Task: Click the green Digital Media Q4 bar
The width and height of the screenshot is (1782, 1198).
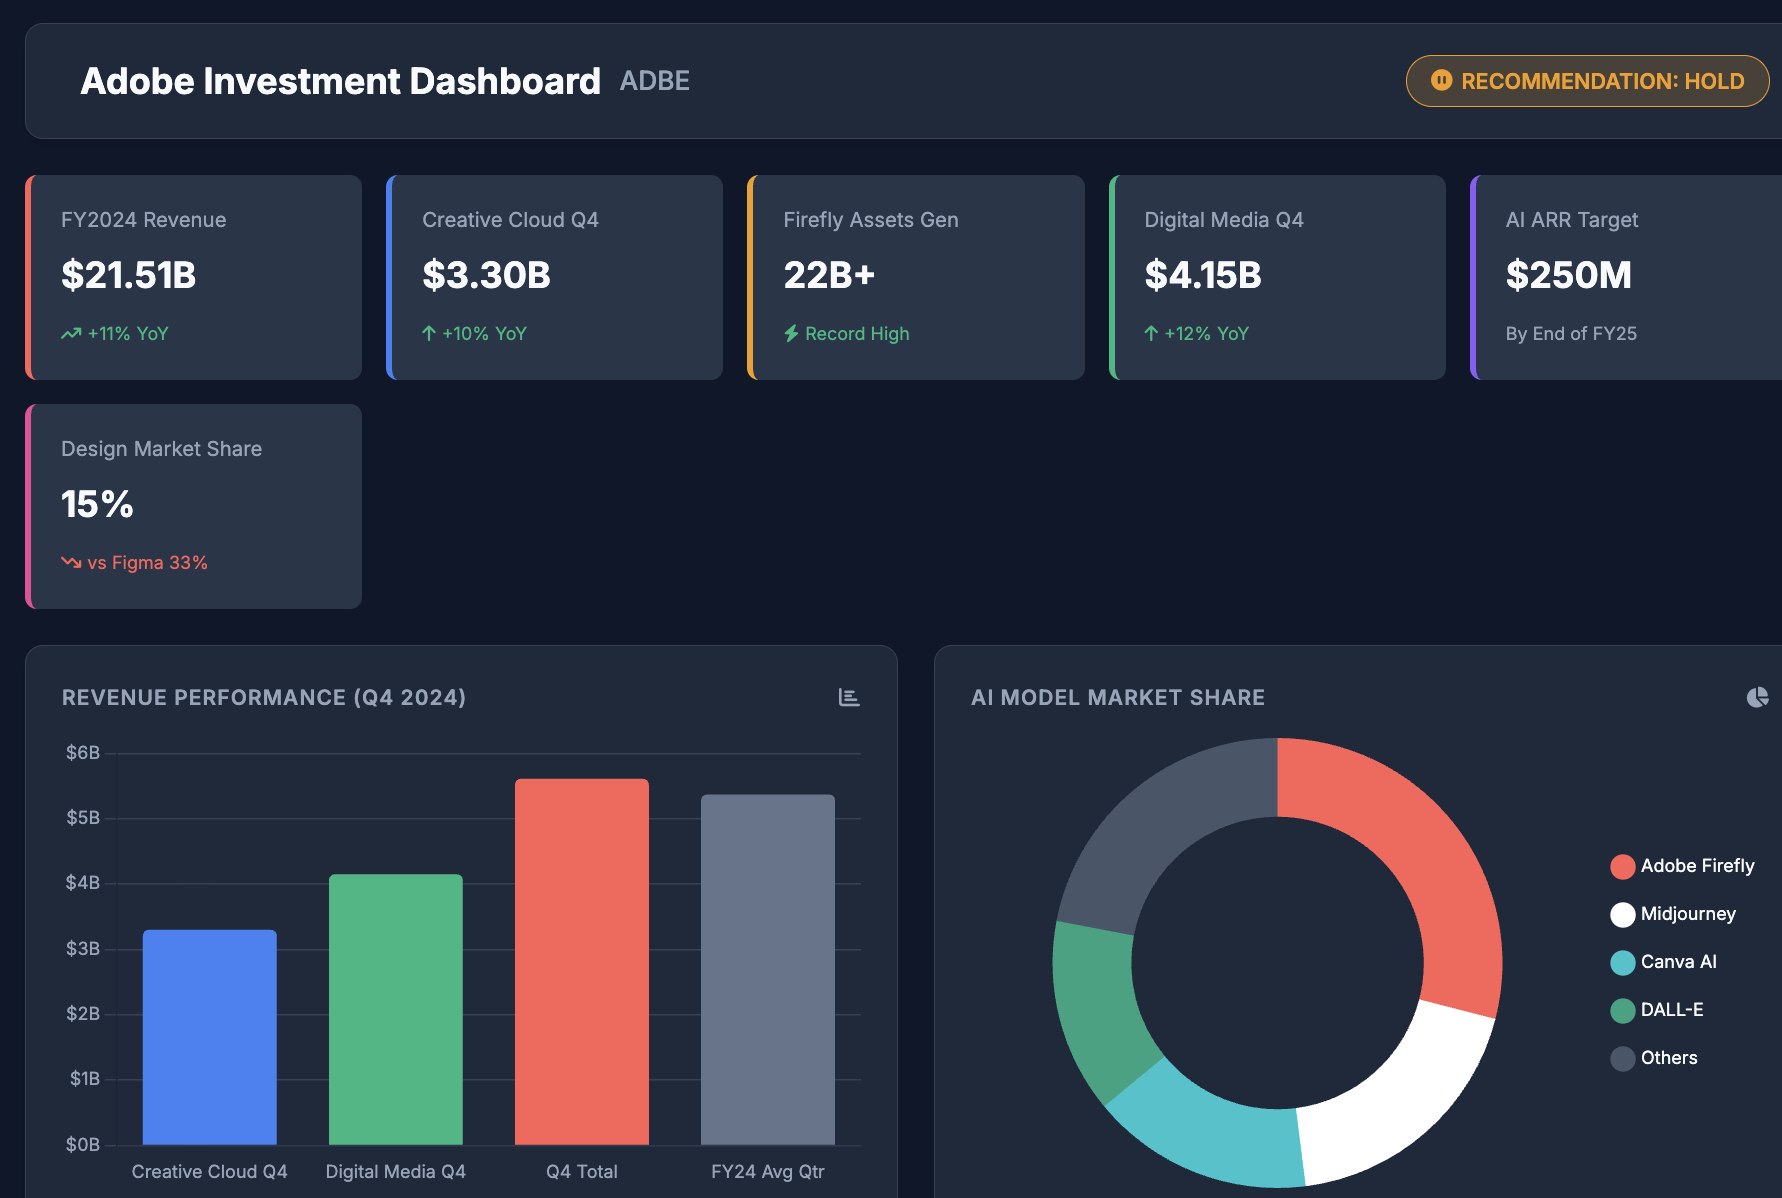Action: [x=396, y=1009]
